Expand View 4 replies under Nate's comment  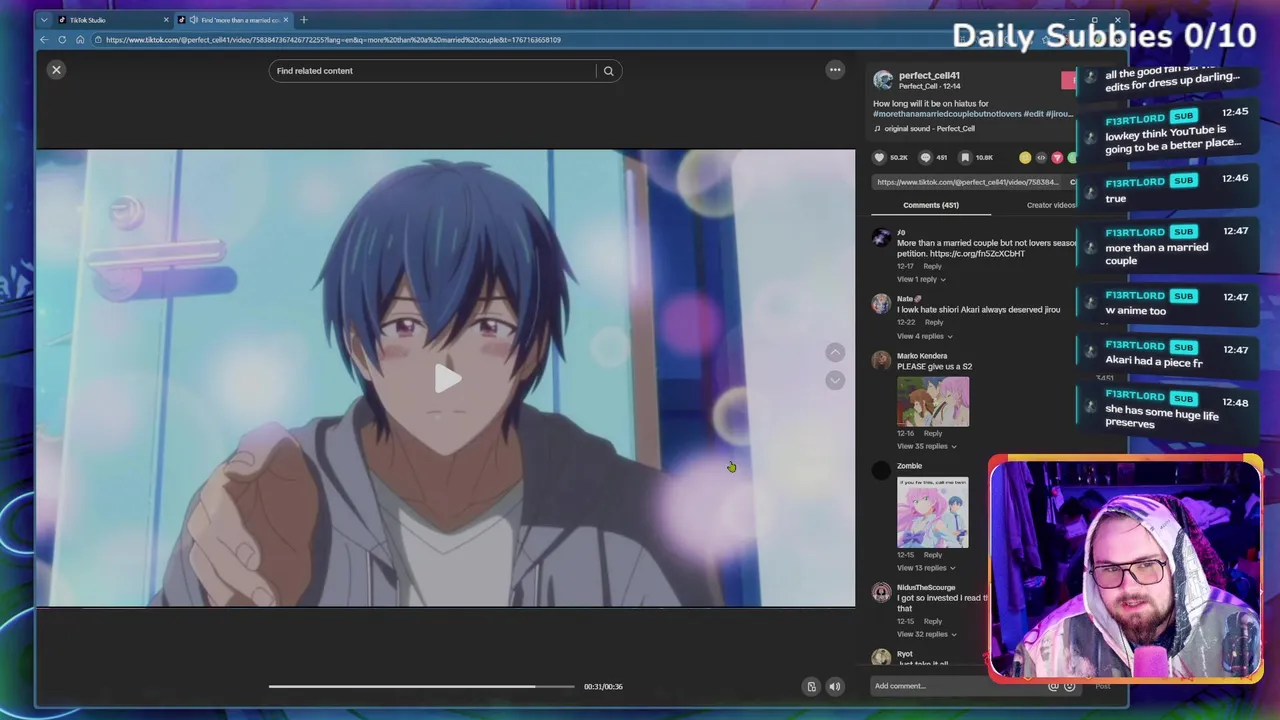coord(925,336)
